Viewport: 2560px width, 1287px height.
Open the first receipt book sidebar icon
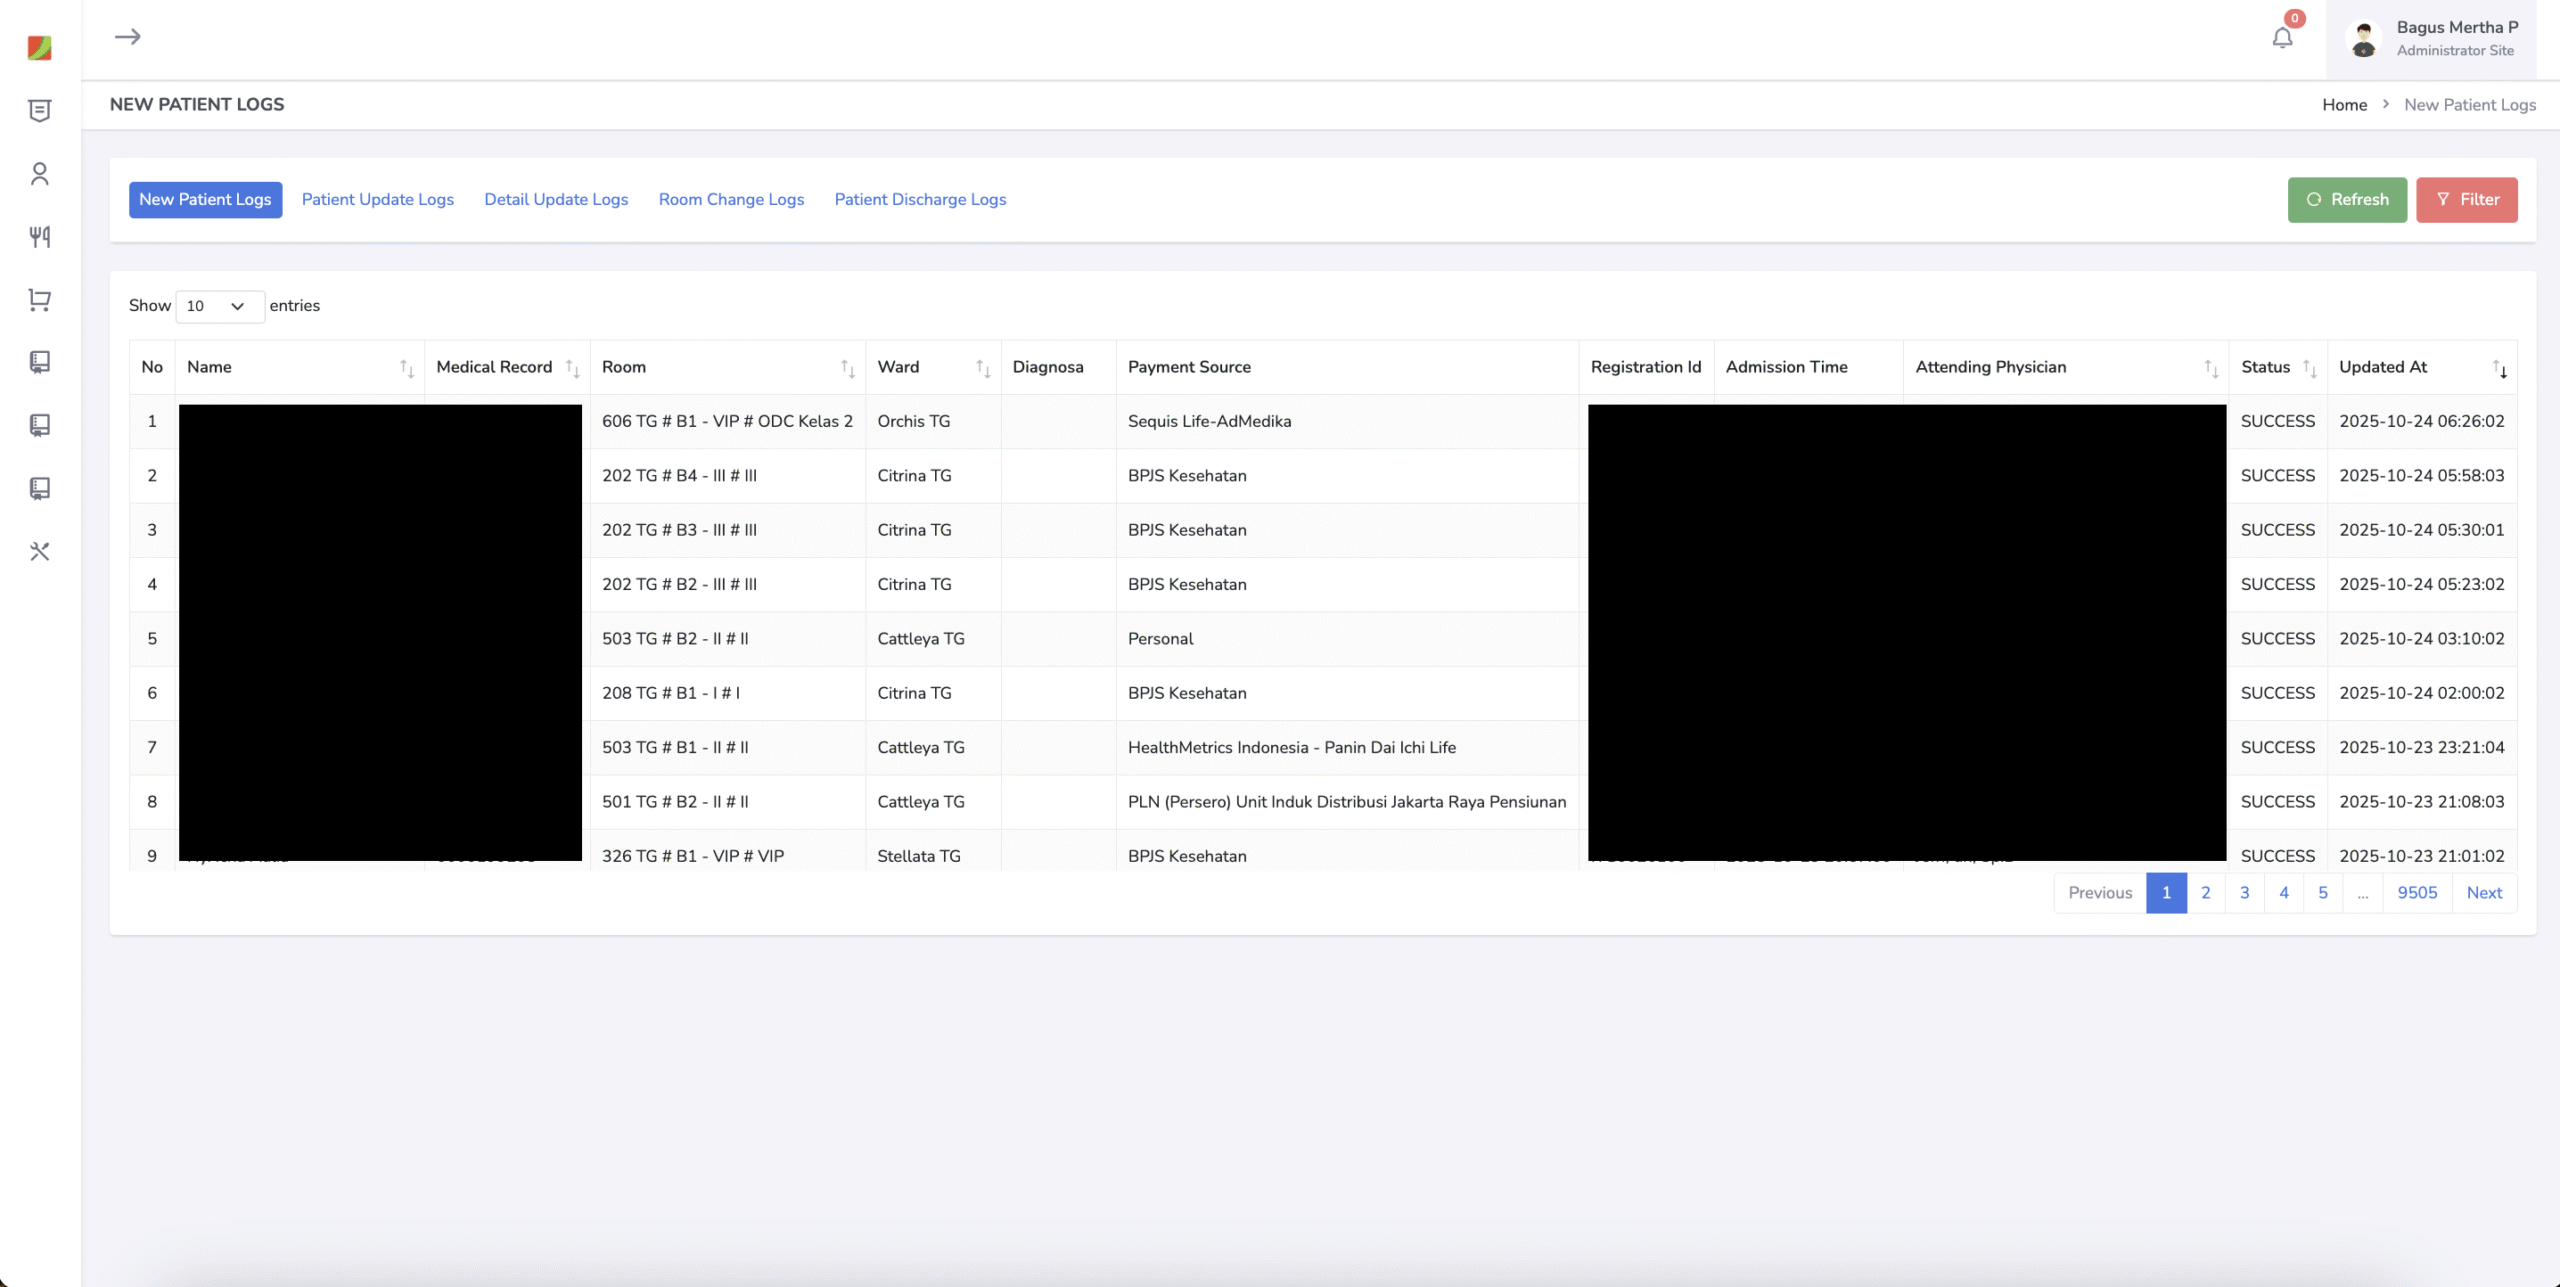[39, 362]
